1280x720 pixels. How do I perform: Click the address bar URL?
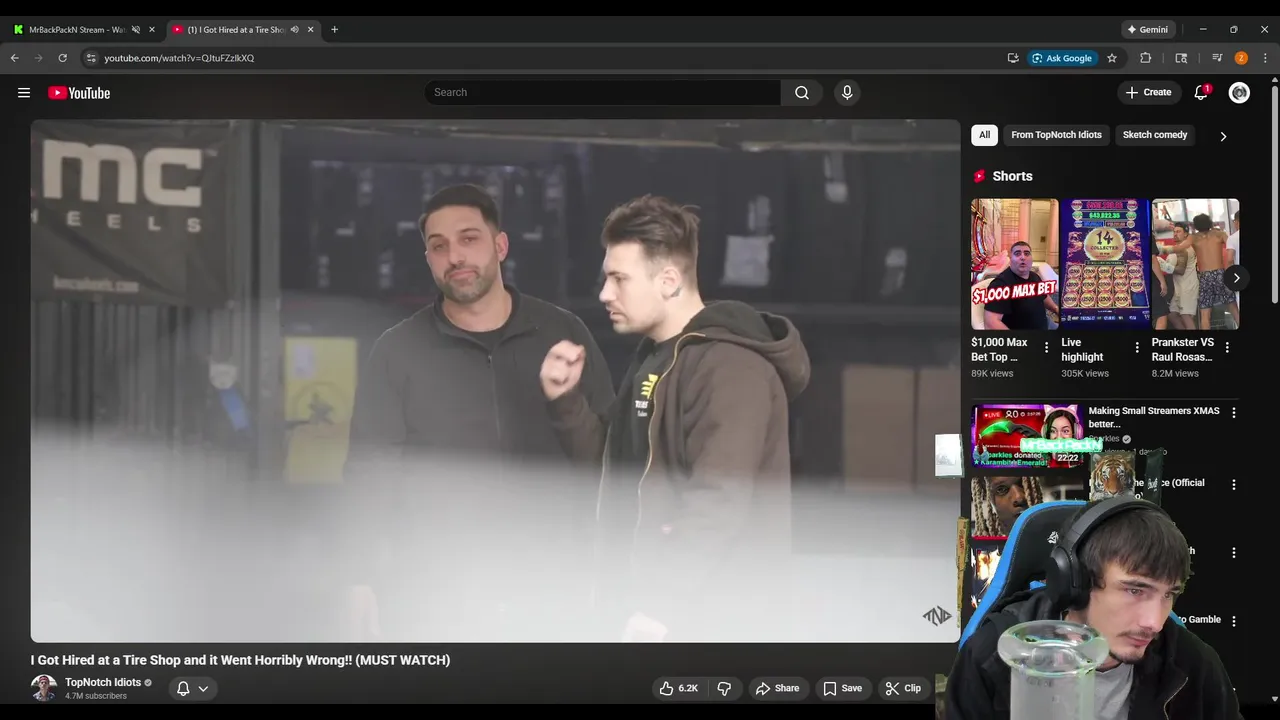coord(179,58)
